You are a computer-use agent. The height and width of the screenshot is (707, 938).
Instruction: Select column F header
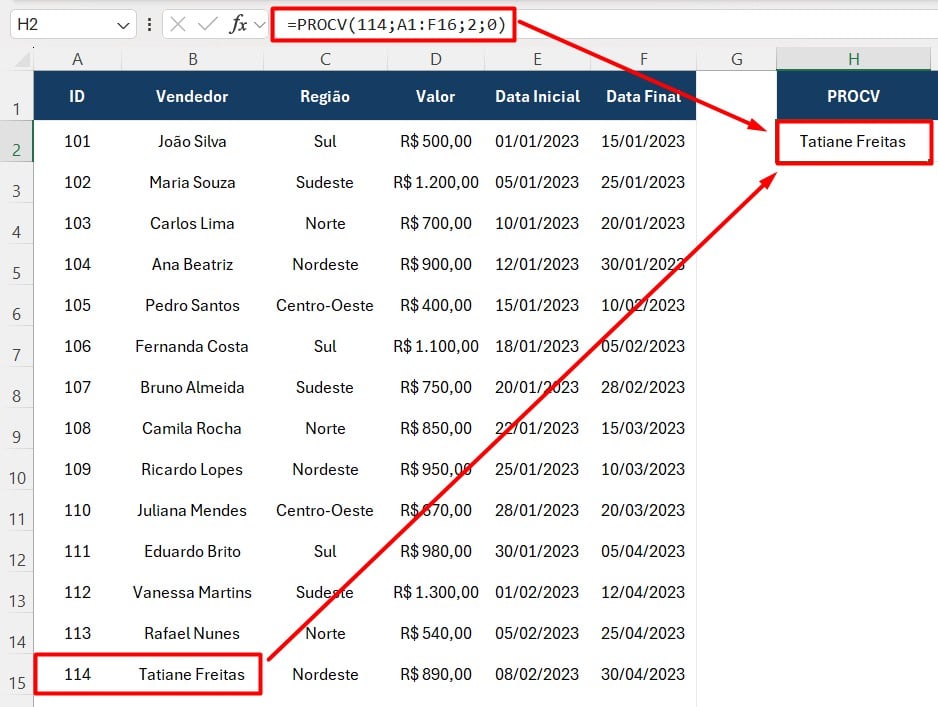tap(643, 59)
